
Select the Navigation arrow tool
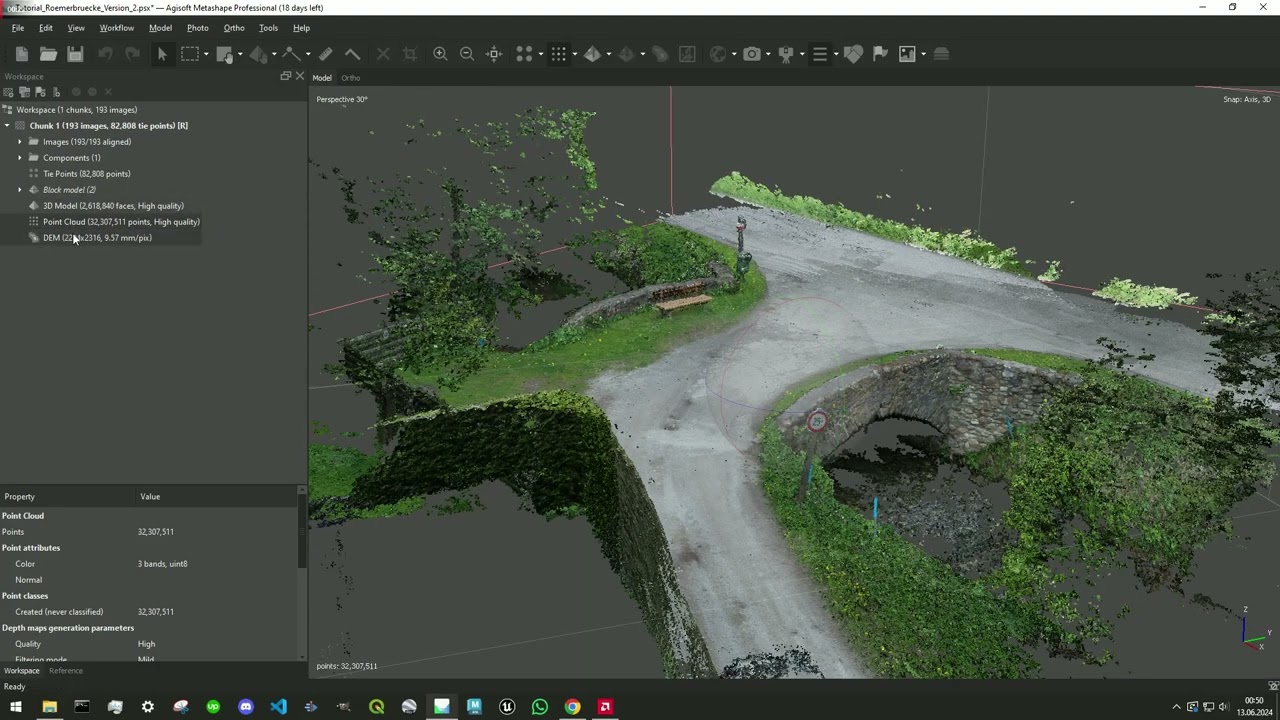(162, 54)
